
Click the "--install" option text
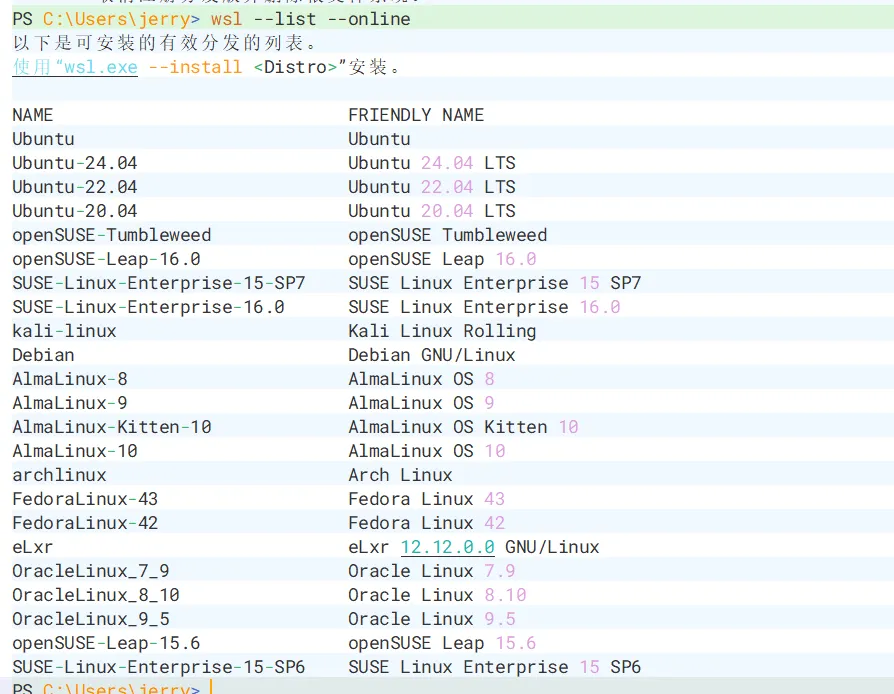pyautogui.click(x=195, y=67)
